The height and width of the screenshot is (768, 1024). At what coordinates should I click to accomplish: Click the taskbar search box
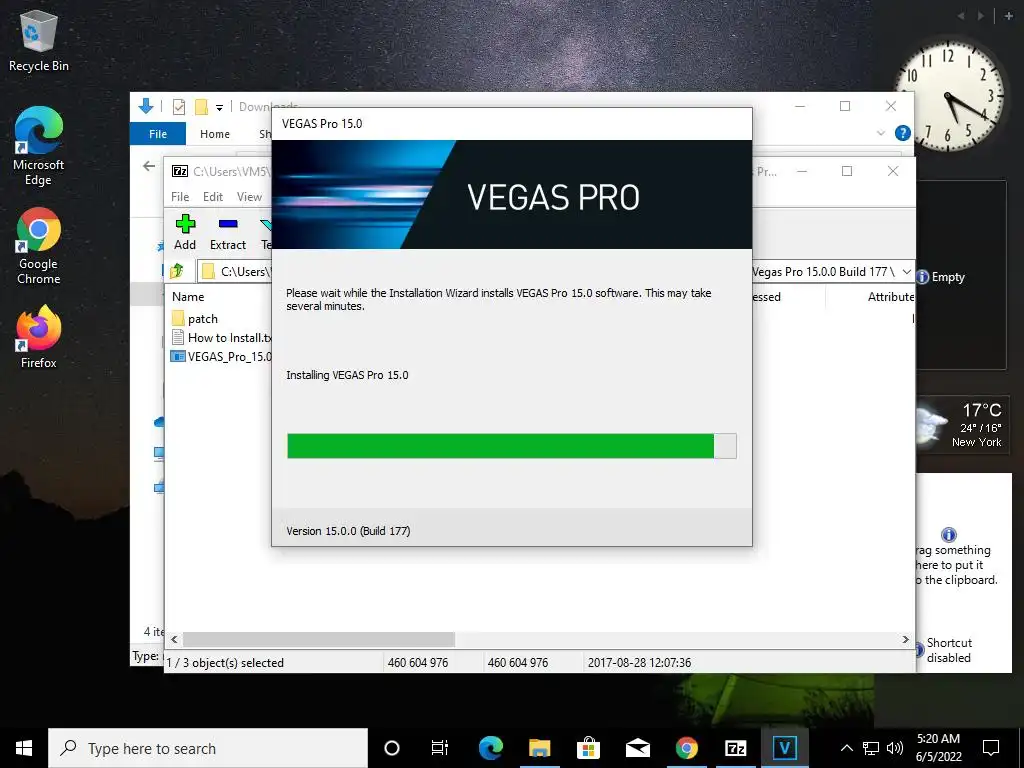(x=208, y=748)
